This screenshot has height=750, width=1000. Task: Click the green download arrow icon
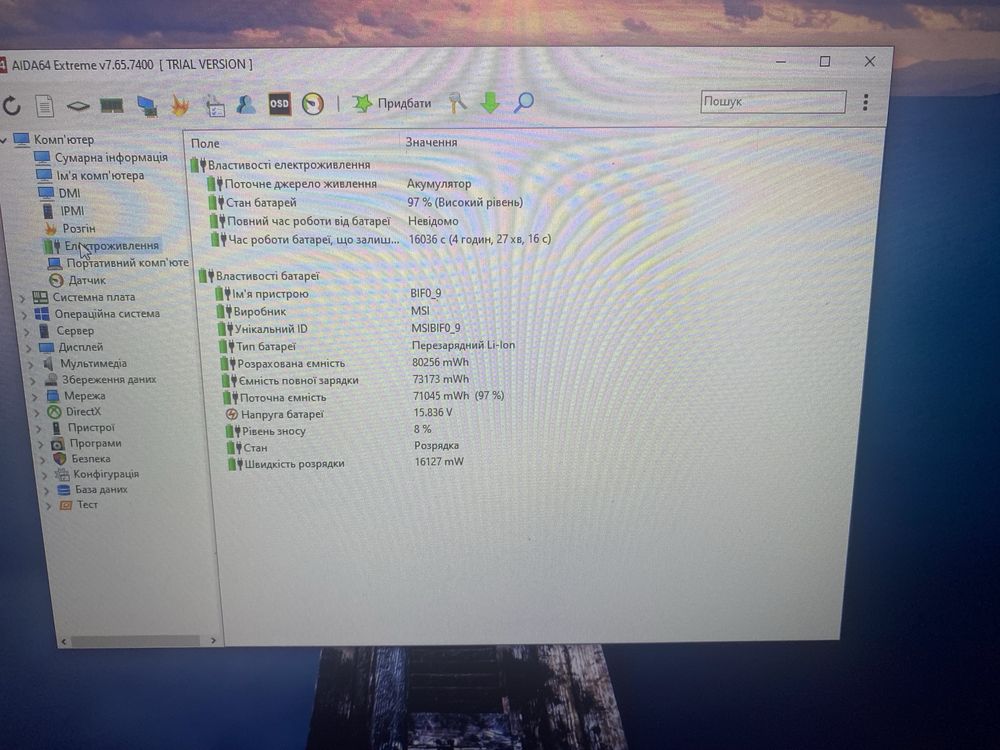(x=490, y=103)
